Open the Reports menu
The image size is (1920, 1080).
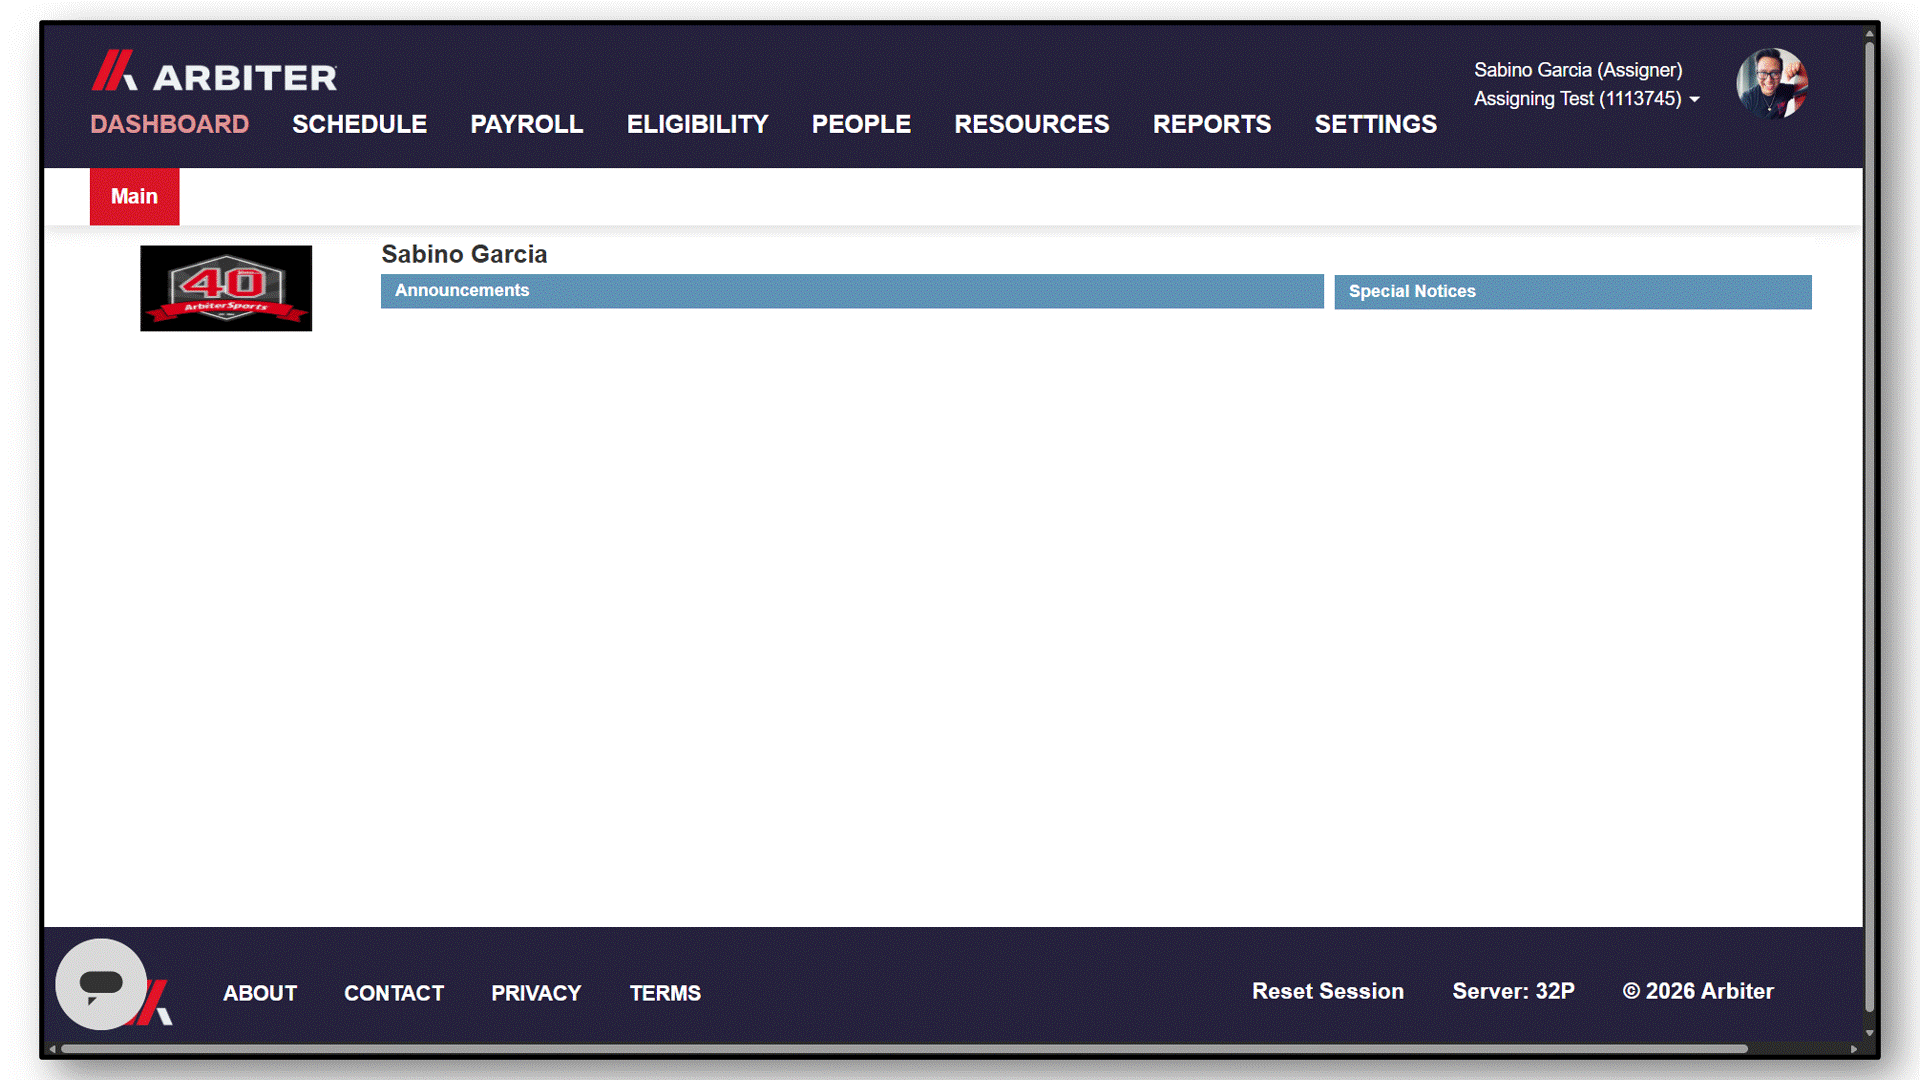tap(1211, 124)
